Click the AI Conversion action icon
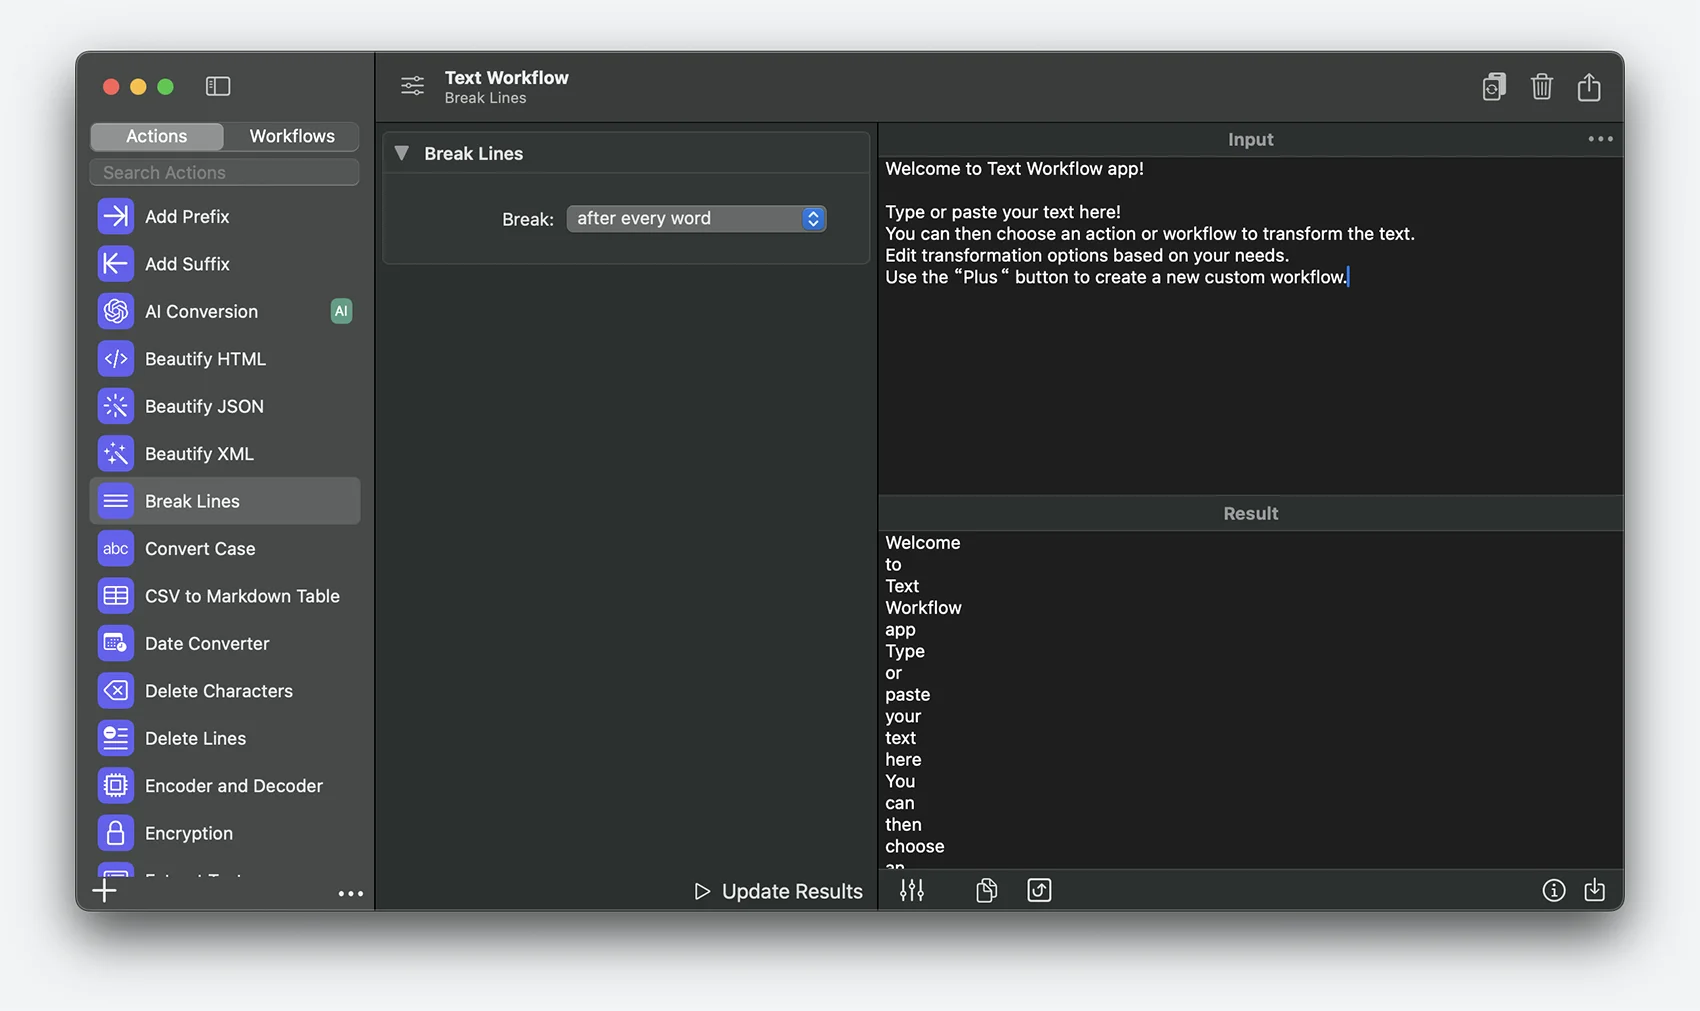 tap(116, 311)
